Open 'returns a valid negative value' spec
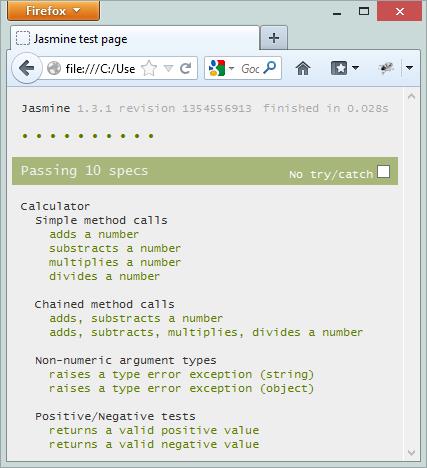427x468 pixels. pyautogui.click(x=154, y=444)
